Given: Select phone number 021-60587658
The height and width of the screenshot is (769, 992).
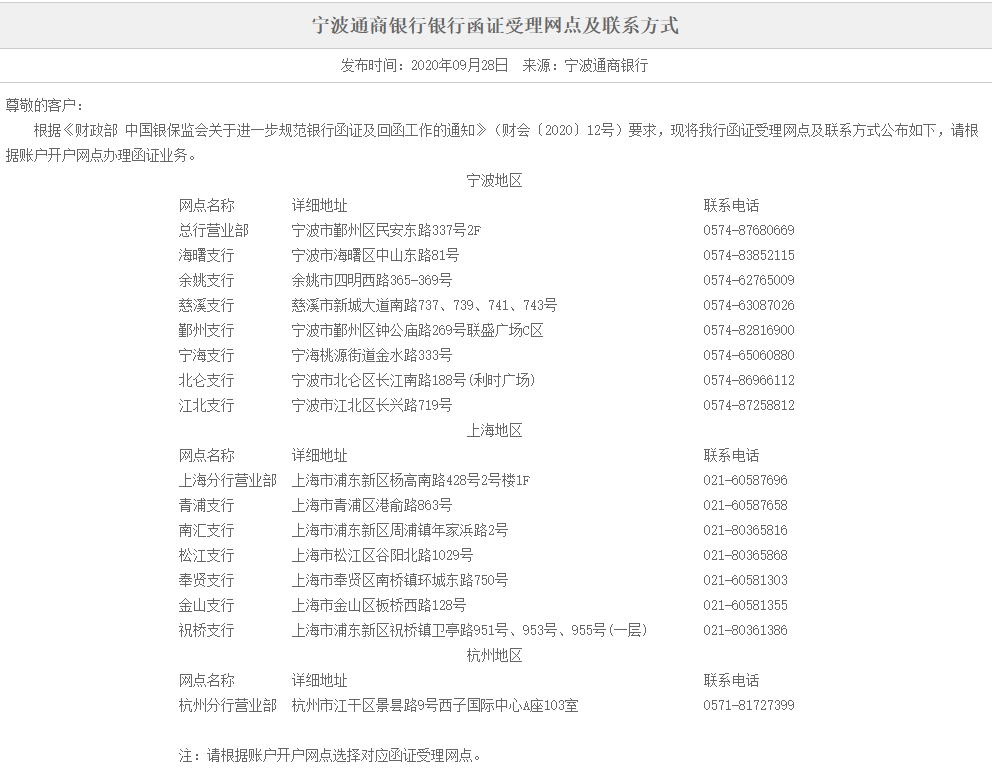Looking at the screenshot, I should coord(745,505).
